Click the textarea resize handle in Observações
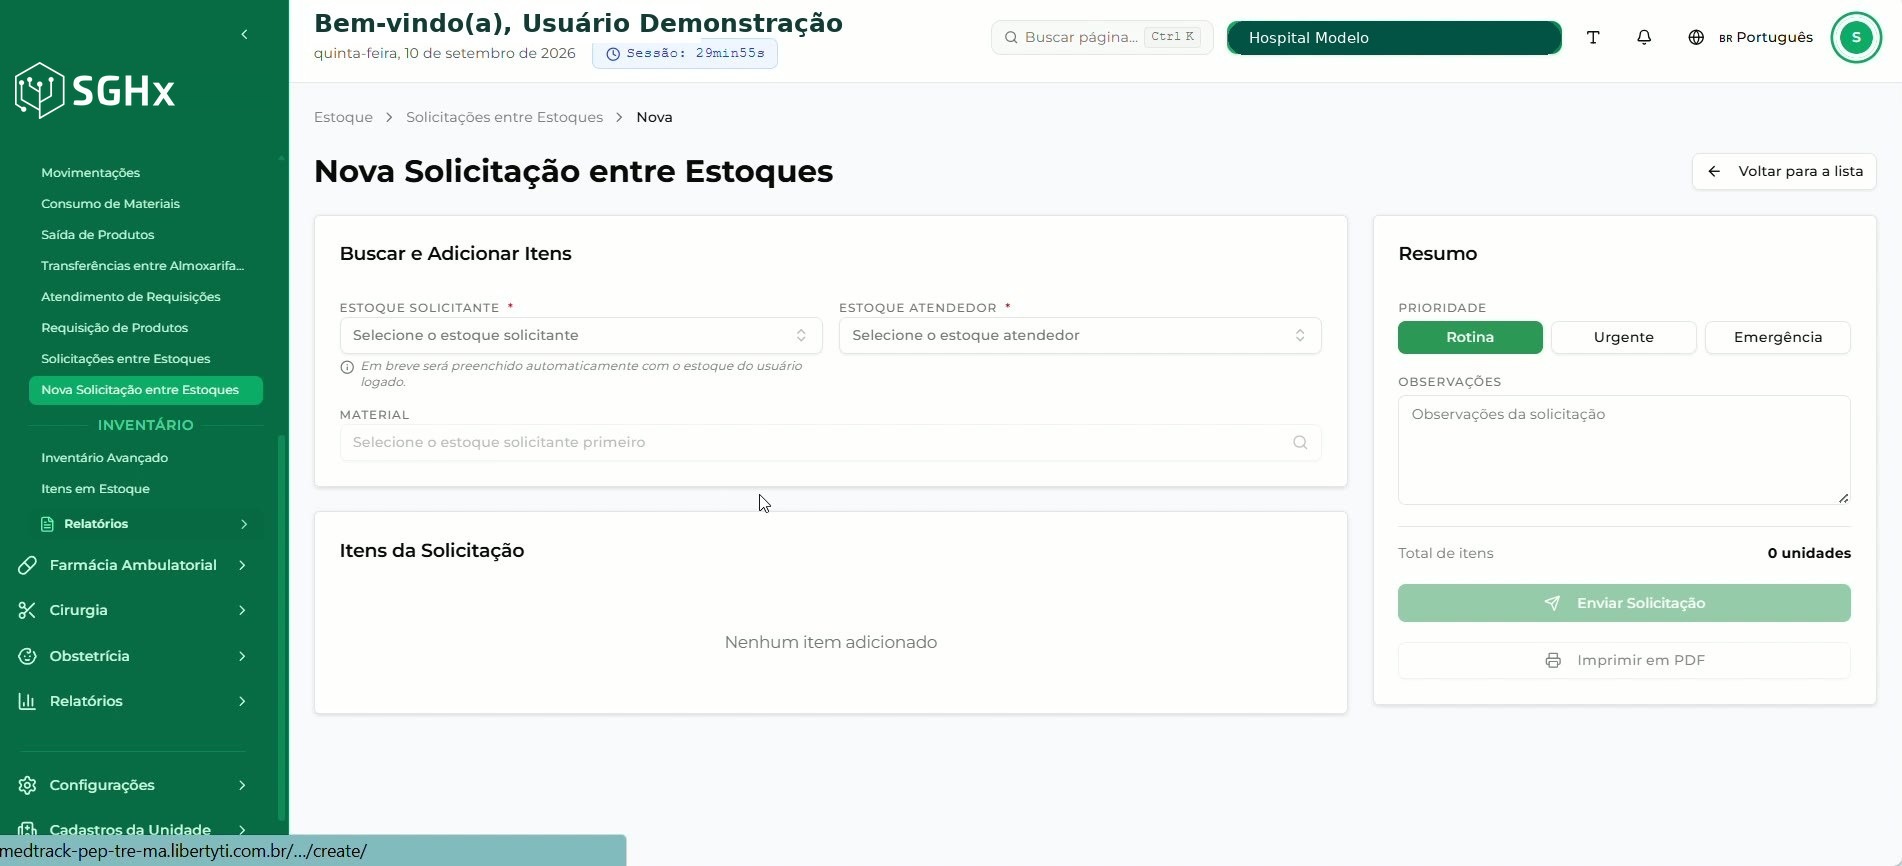 (x=1843, y=498)
